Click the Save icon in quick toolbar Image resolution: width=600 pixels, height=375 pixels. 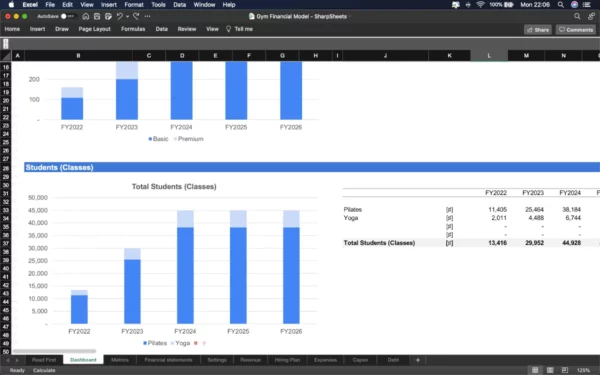pos(97,16)
